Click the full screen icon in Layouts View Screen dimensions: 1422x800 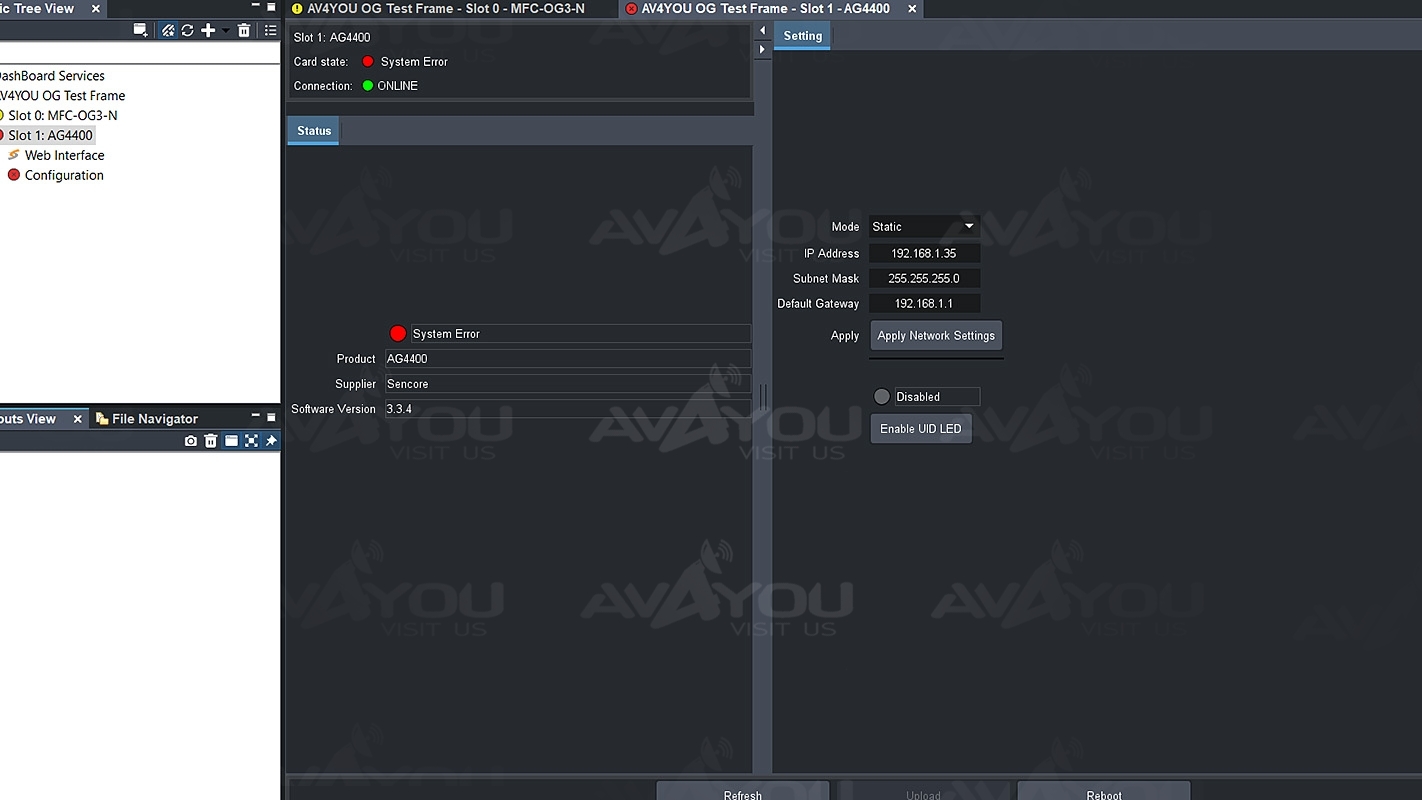pyautogui.click(x=251, y=441)
